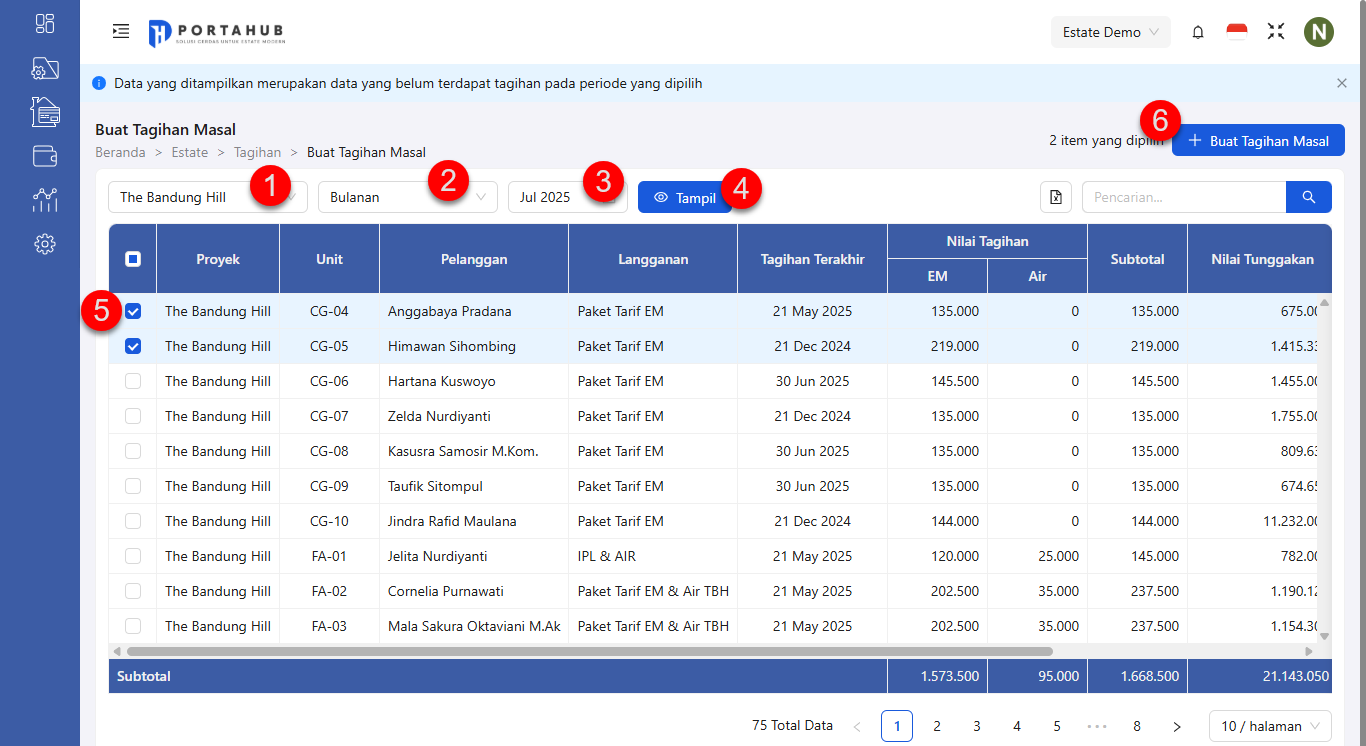Open the analytics chart sidebar icon
Image resolution: width=1366 pixels, height=746 pixels.
[45, 200]
